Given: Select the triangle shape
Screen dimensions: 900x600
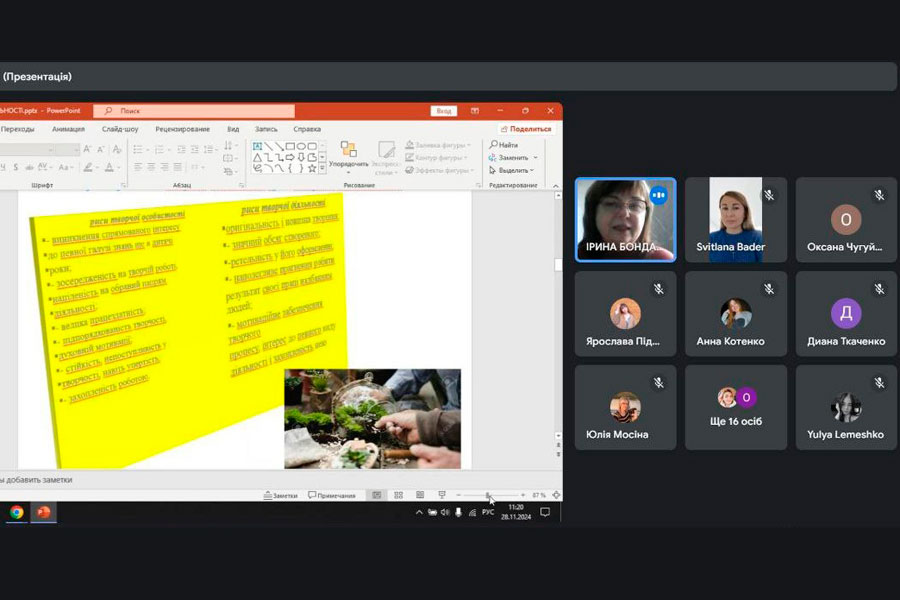Looking at the screenshot, I should coord(258,157).
